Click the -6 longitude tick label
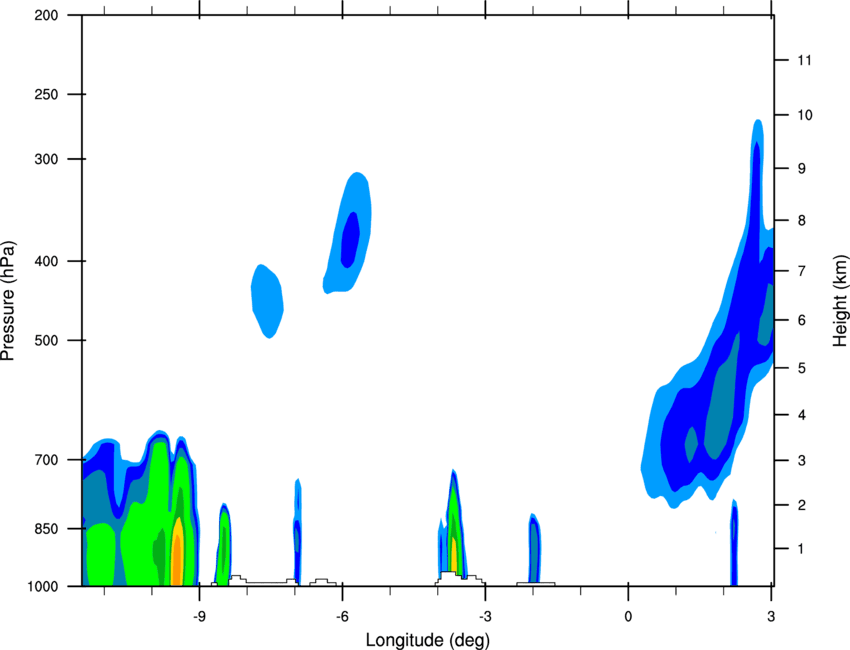This screenshot has height=650, width=850. click(x=342, y=617)
